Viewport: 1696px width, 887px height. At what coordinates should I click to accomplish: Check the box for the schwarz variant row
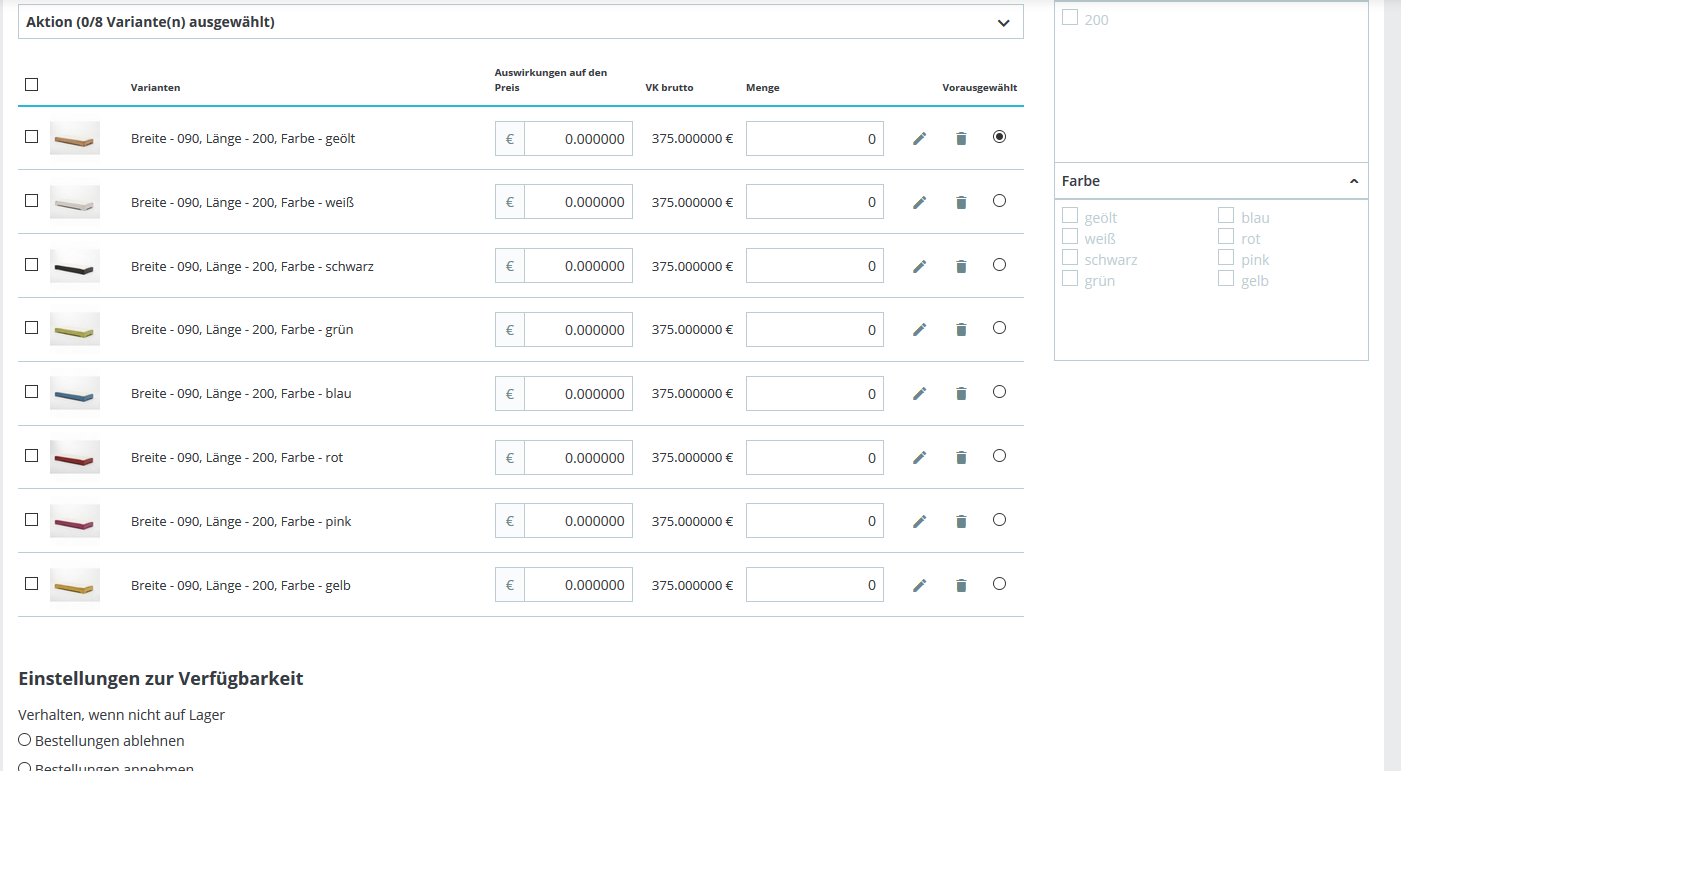tap(32, 265)
